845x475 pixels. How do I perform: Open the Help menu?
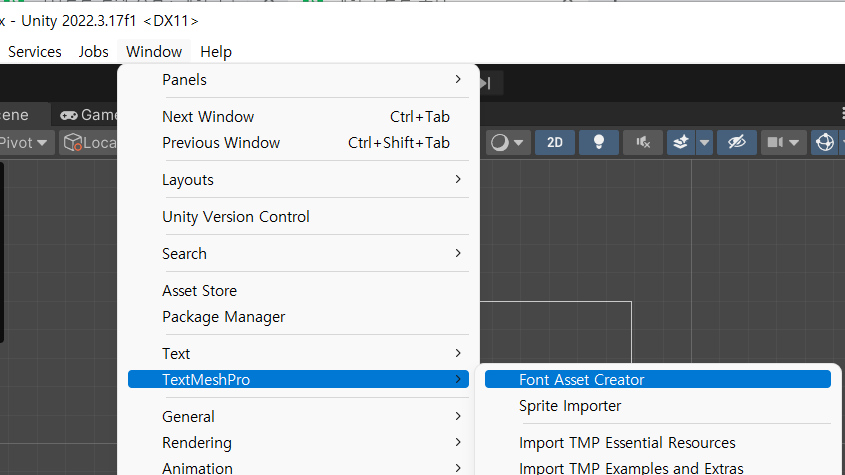[216, 52]
